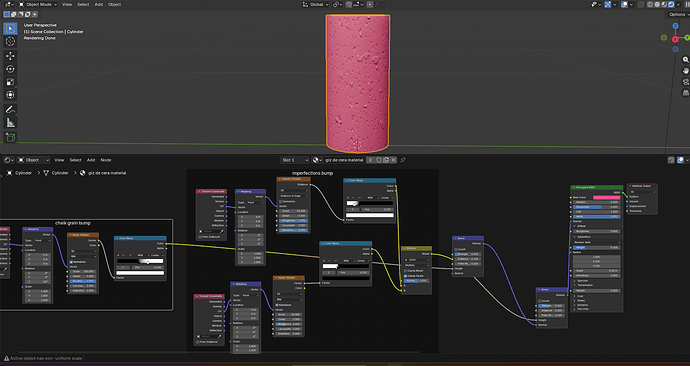Select the Select Box tool in viewport toolbar
The width and height of the screenshot is (690, 366).
(10, 28)
